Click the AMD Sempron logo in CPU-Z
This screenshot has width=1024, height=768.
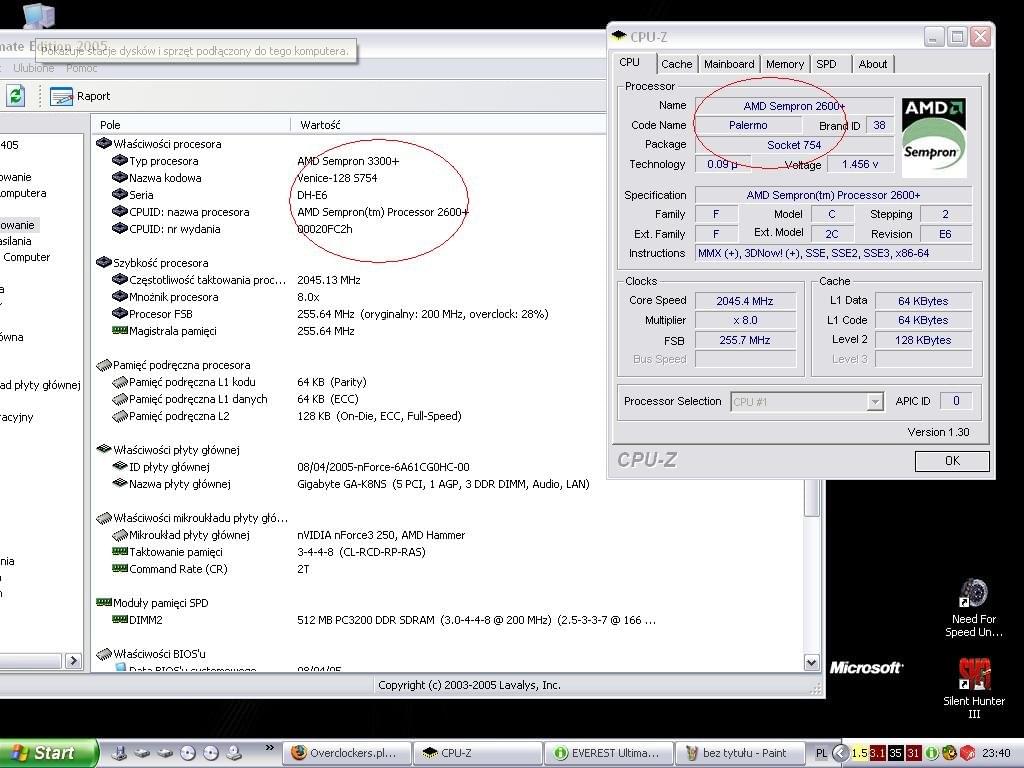(934, 137)
